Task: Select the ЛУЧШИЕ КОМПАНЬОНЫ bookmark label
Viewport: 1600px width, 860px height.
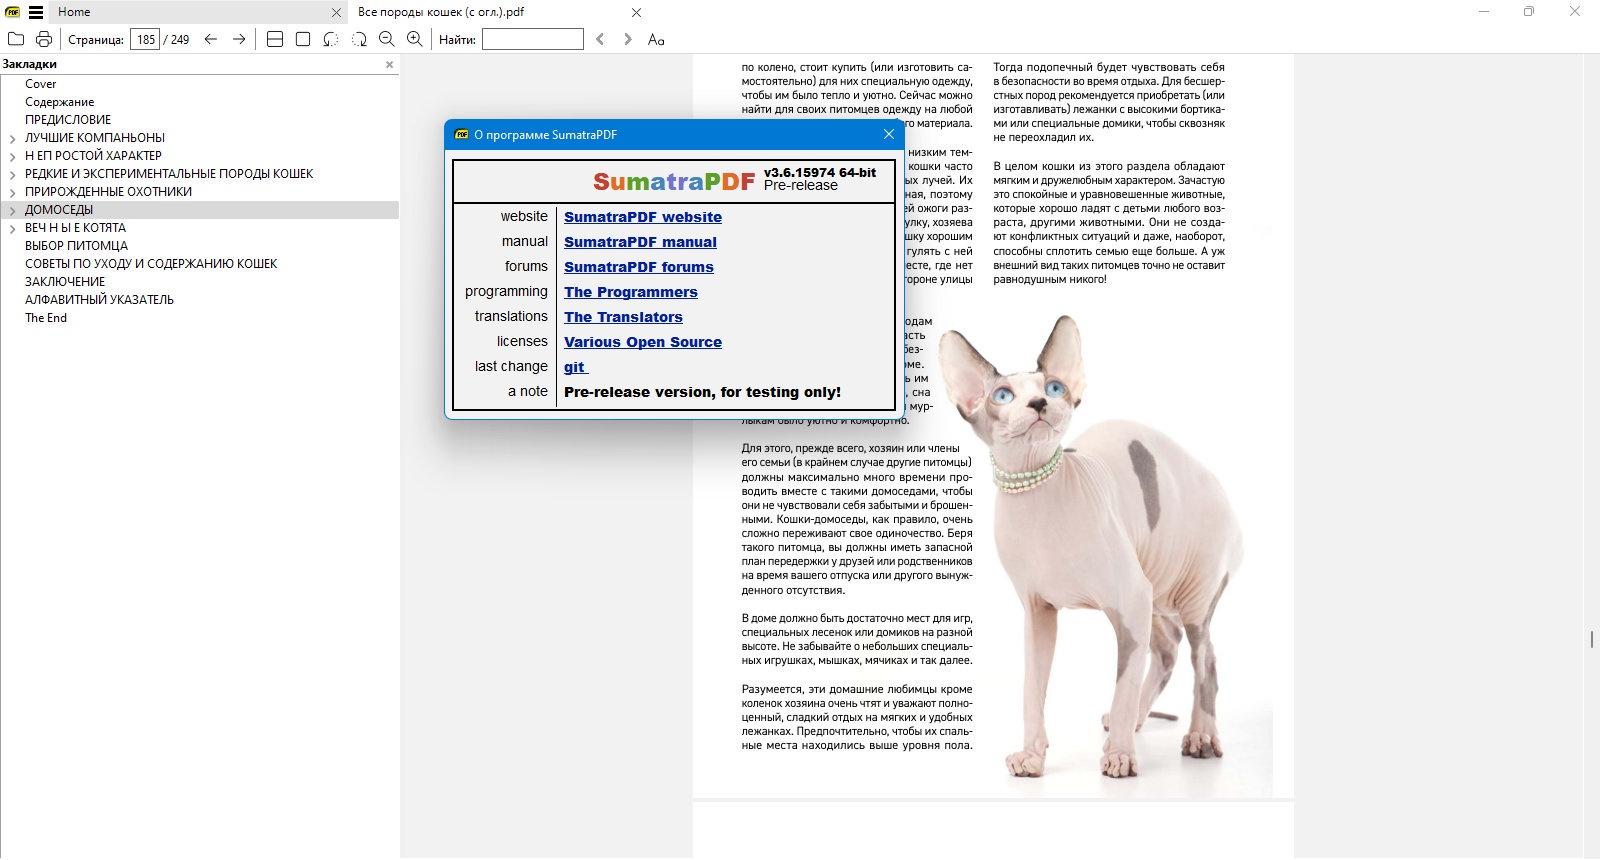Action: click(95, 138)
